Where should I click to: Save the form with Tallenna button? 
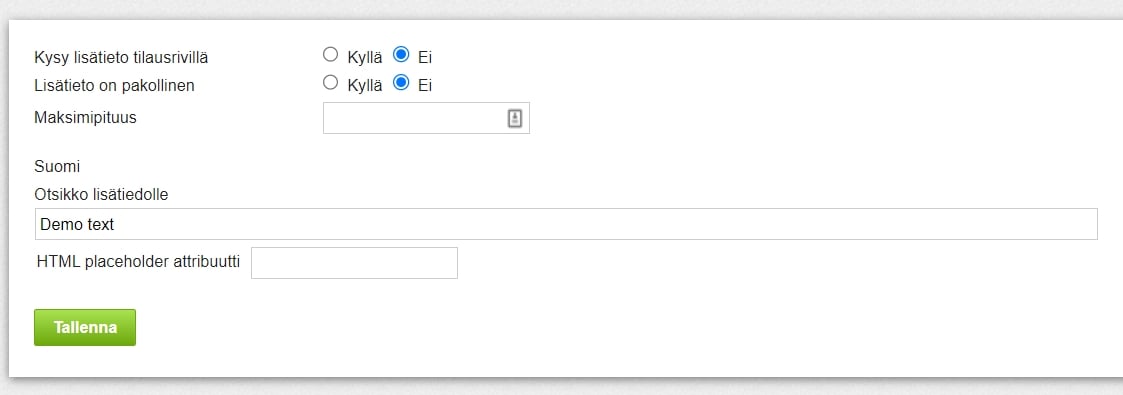pos(85,327)
